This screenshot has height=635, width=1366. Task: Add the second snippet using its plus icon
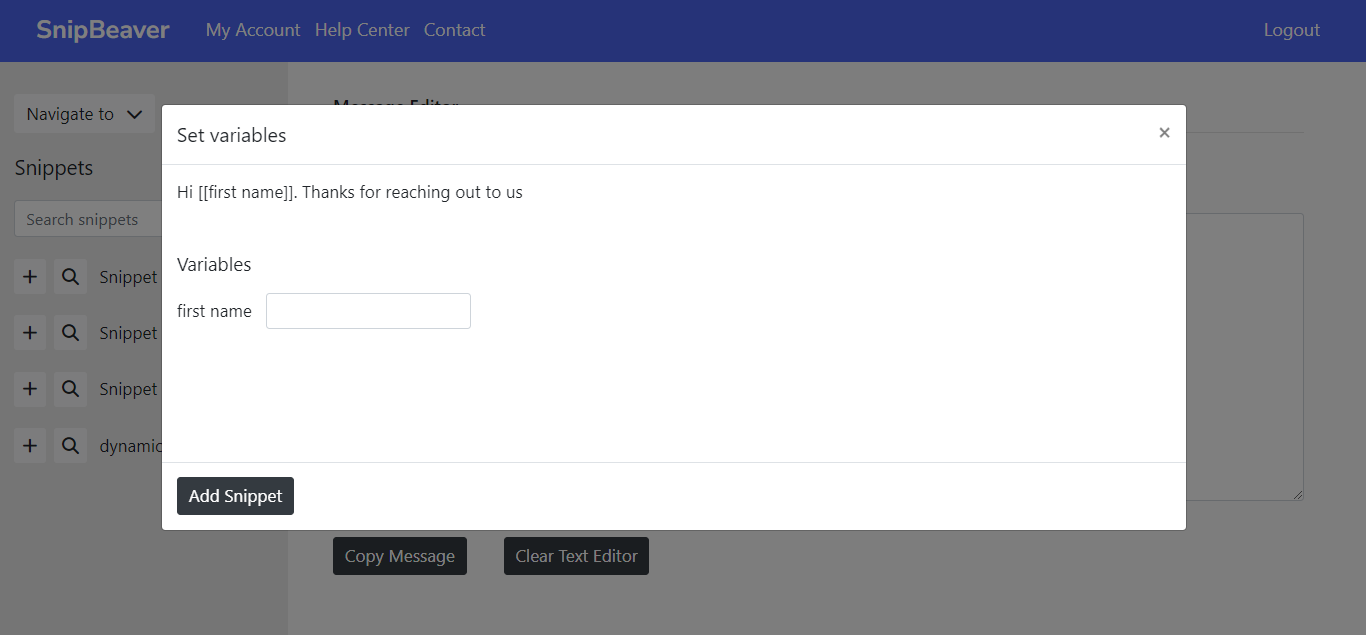coord(30,333)
